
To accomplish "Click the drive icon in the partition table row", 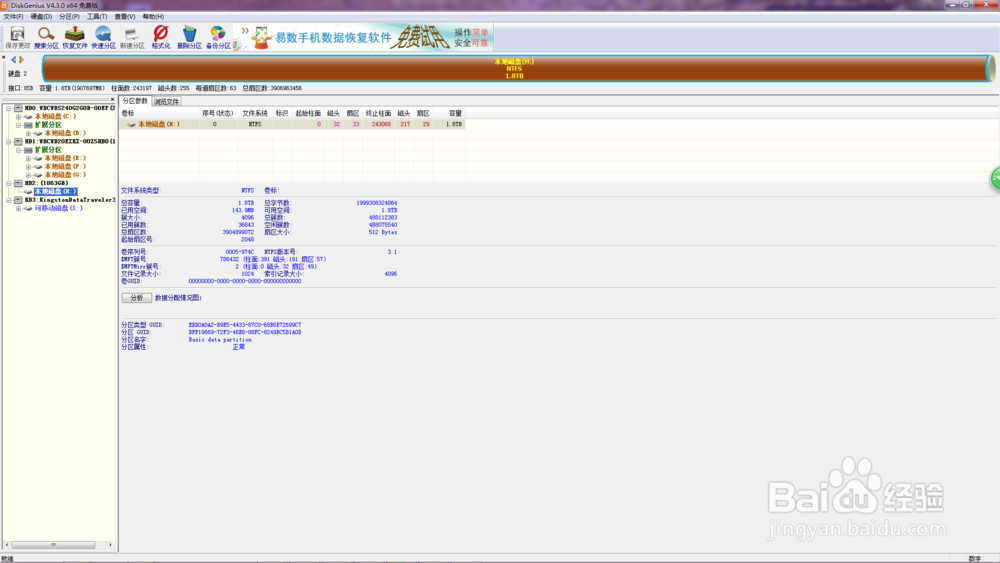I will [131, 124].
